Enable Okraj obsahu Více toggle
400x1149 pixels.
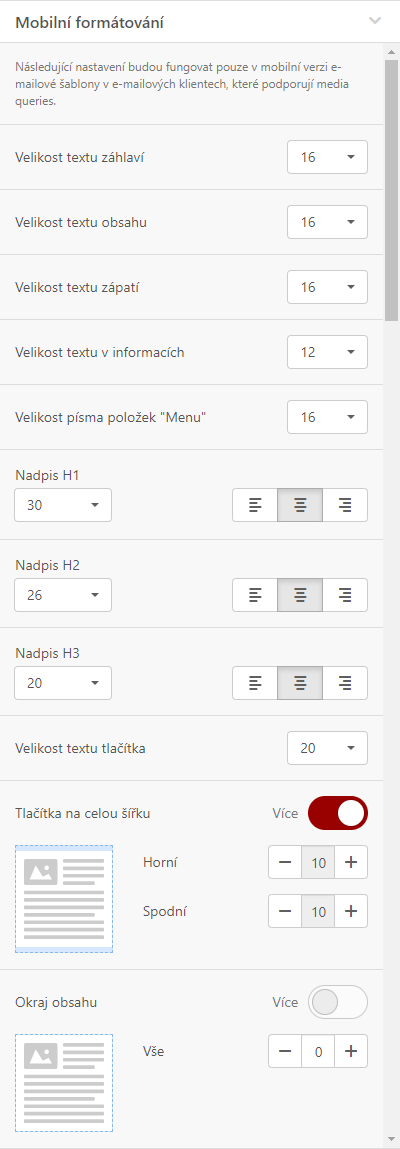pos(338,1002)
